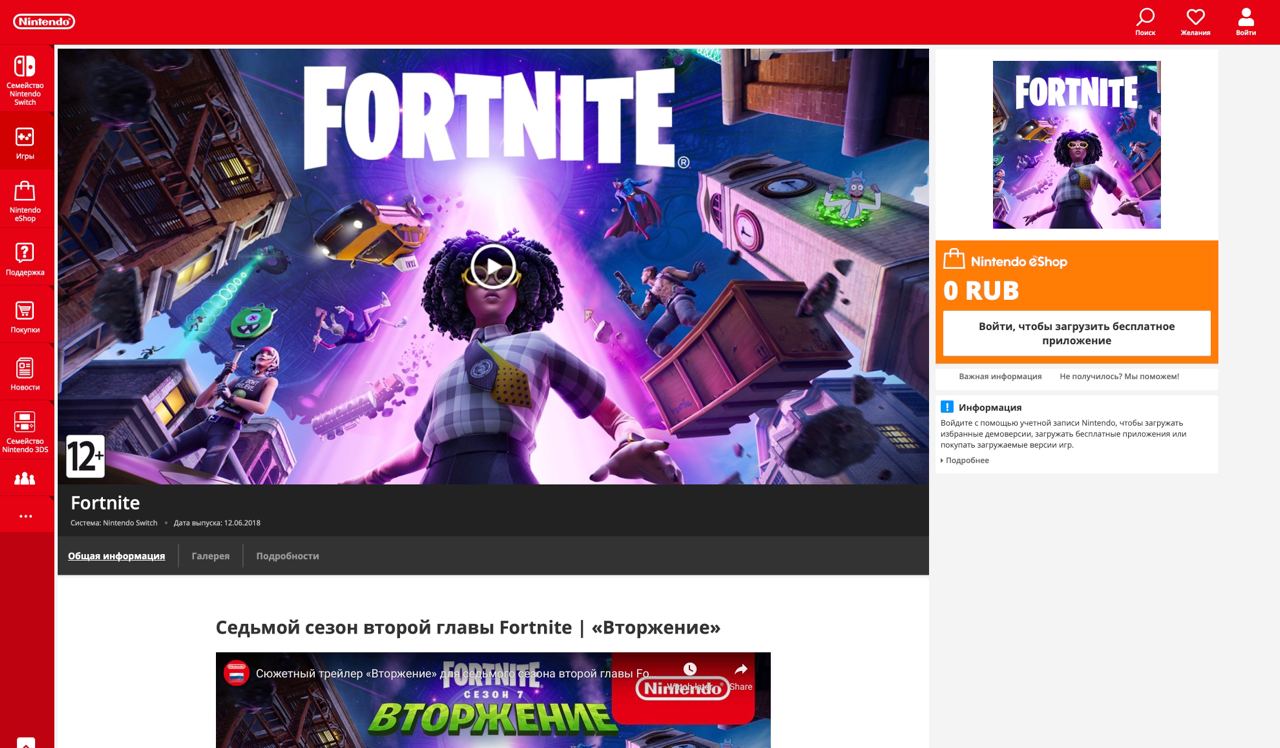Click heading Седьмой сезон второй главы Fortnite
The width and height of the screenshot is (1280, 748).
(468, 627)
